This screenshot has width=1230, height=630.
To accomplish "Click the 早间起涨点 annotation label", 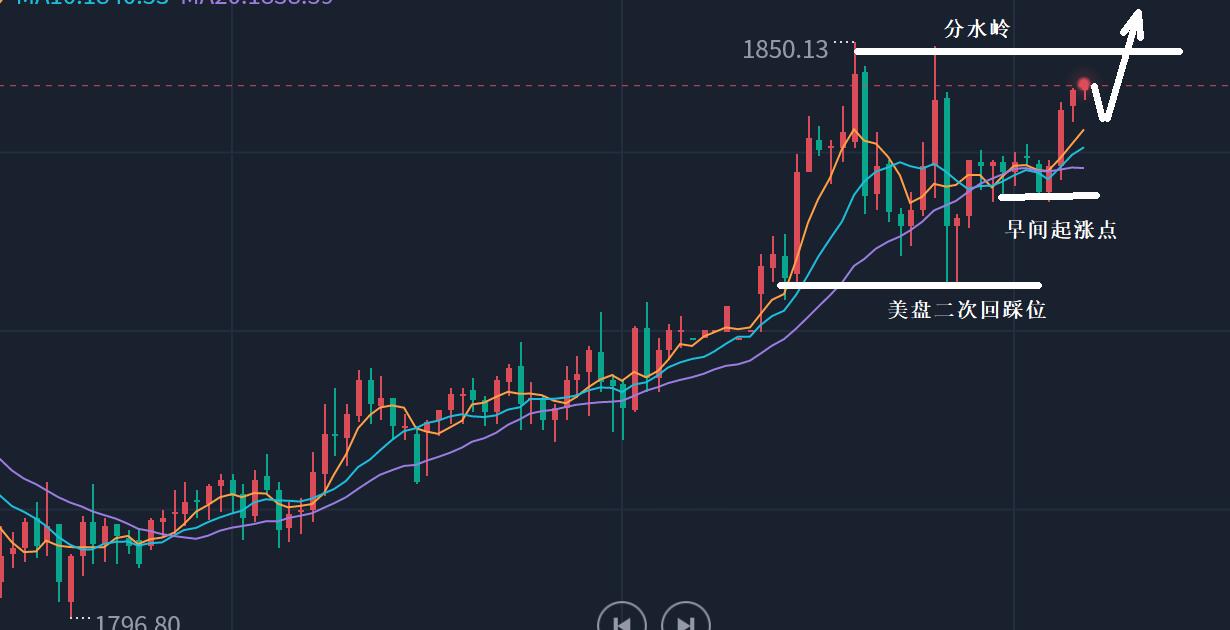I will click(x=1061, y=230).
